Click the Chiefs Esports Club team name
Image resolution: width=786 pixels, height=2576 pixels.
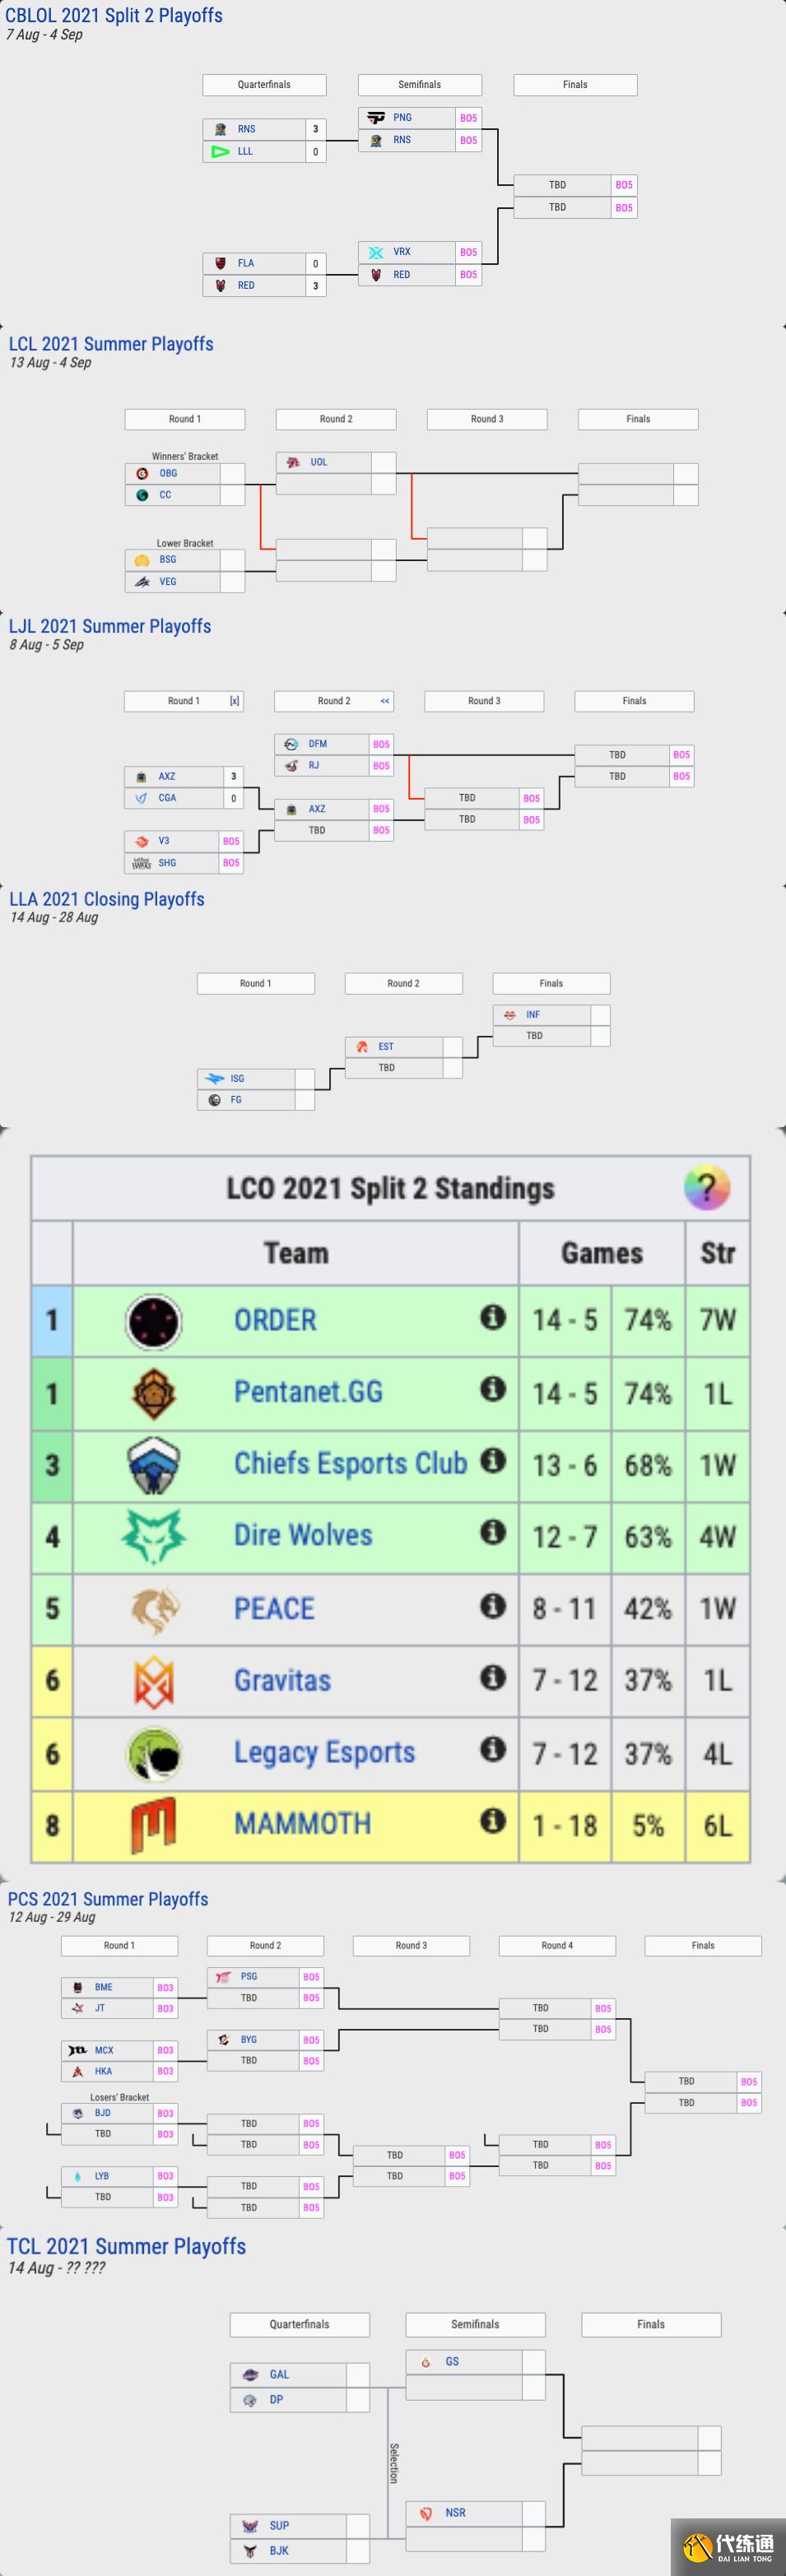[350, 1464]
